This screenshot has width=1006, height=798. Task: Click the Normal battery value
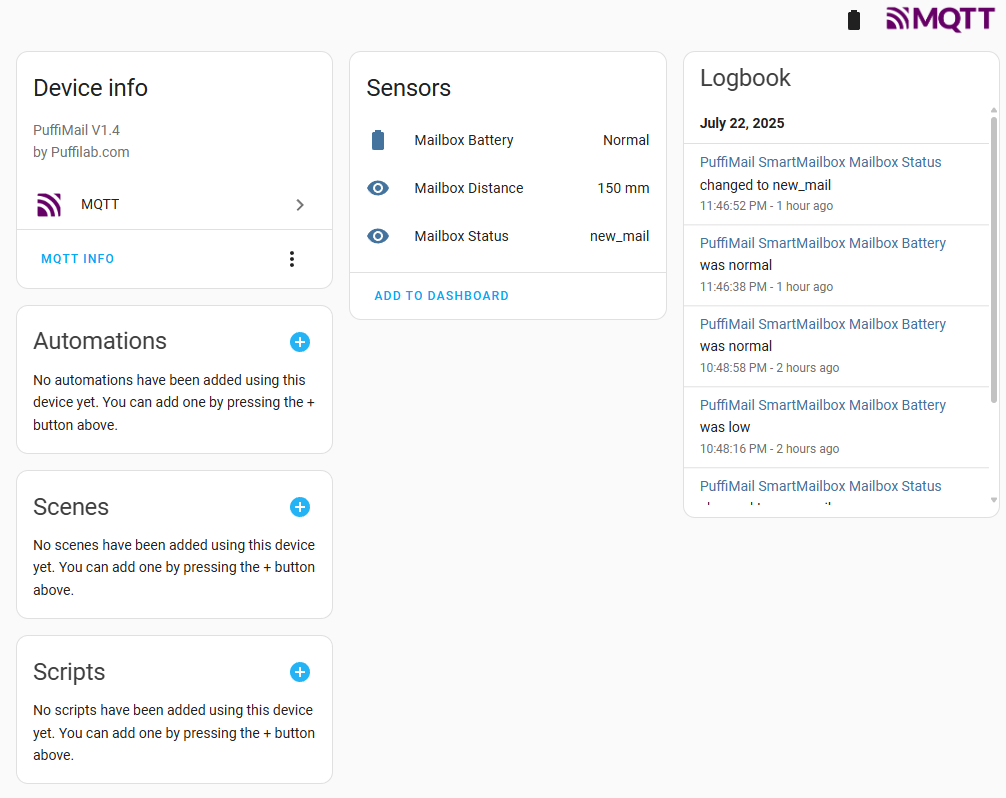click(x=626, y=140)
